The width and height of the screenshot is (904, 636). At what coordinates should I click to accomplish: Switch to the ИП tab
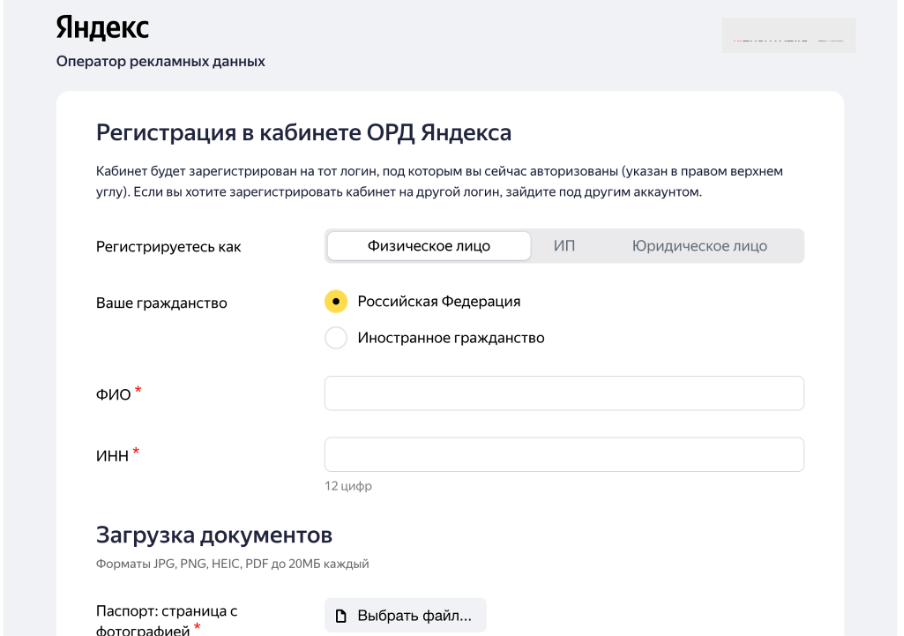564,246
